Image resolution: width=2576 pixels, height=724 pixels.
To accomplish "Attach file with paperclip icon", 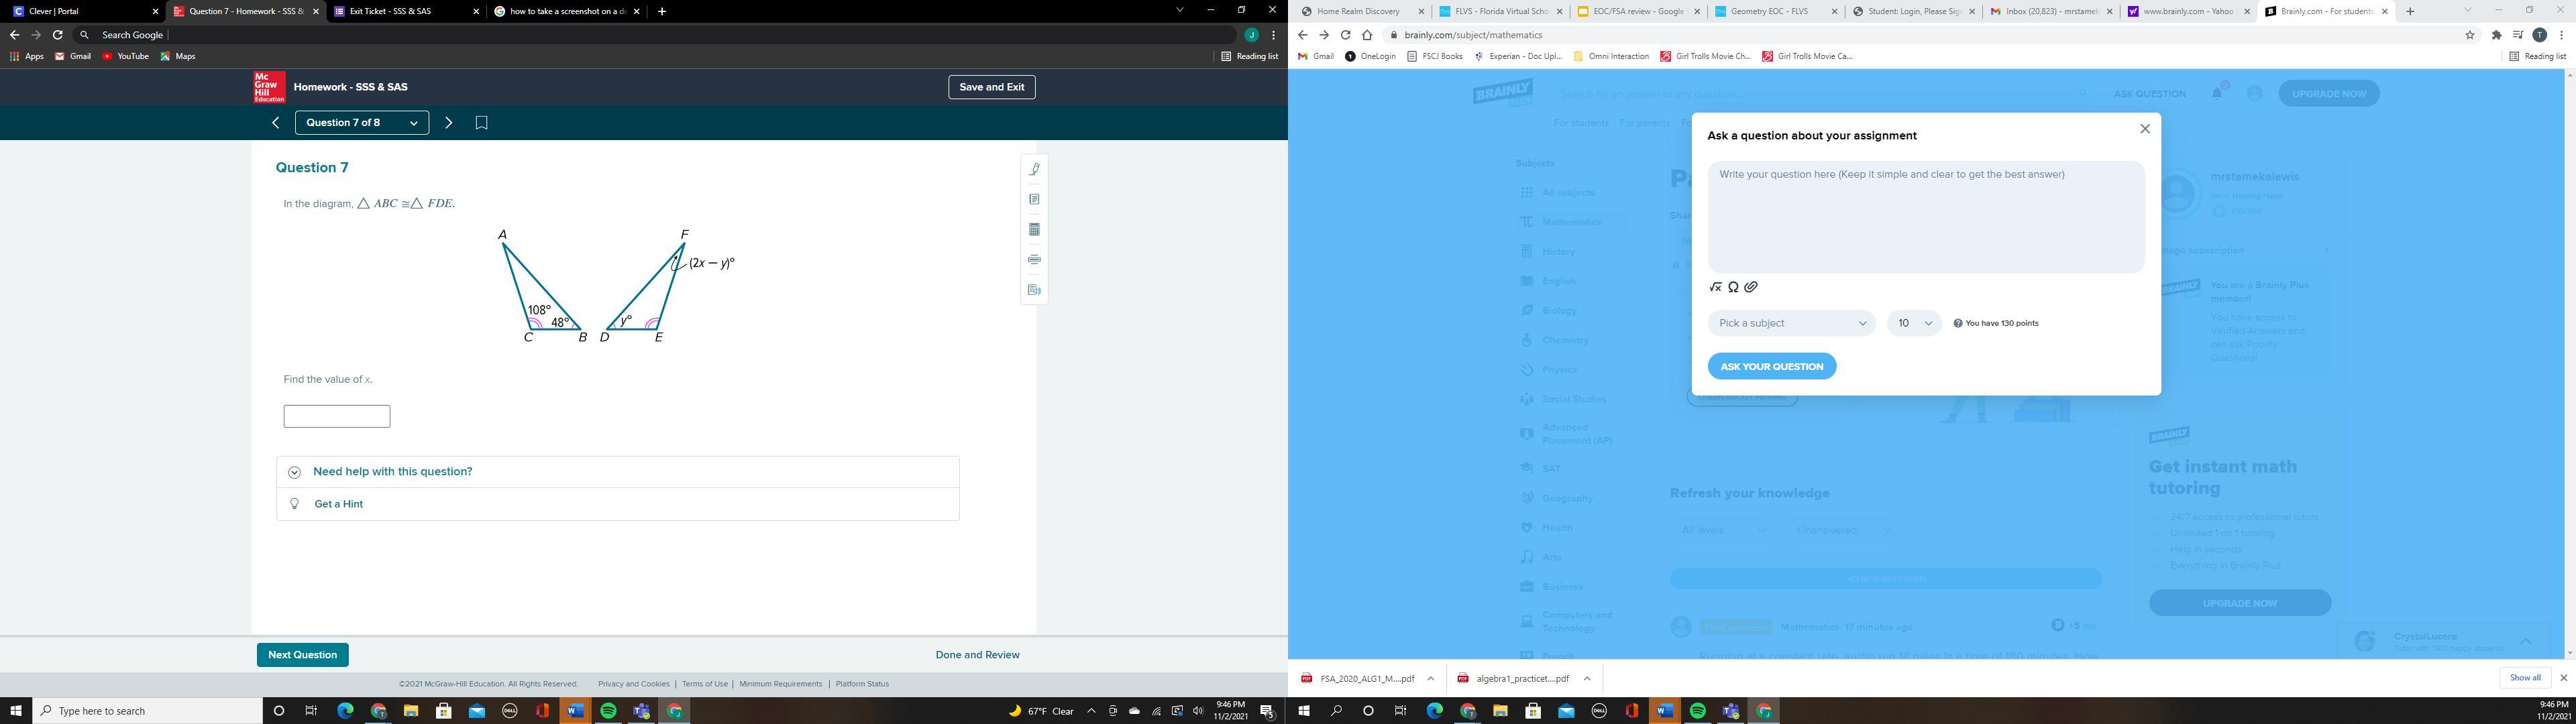I will tap(1751, 287).
